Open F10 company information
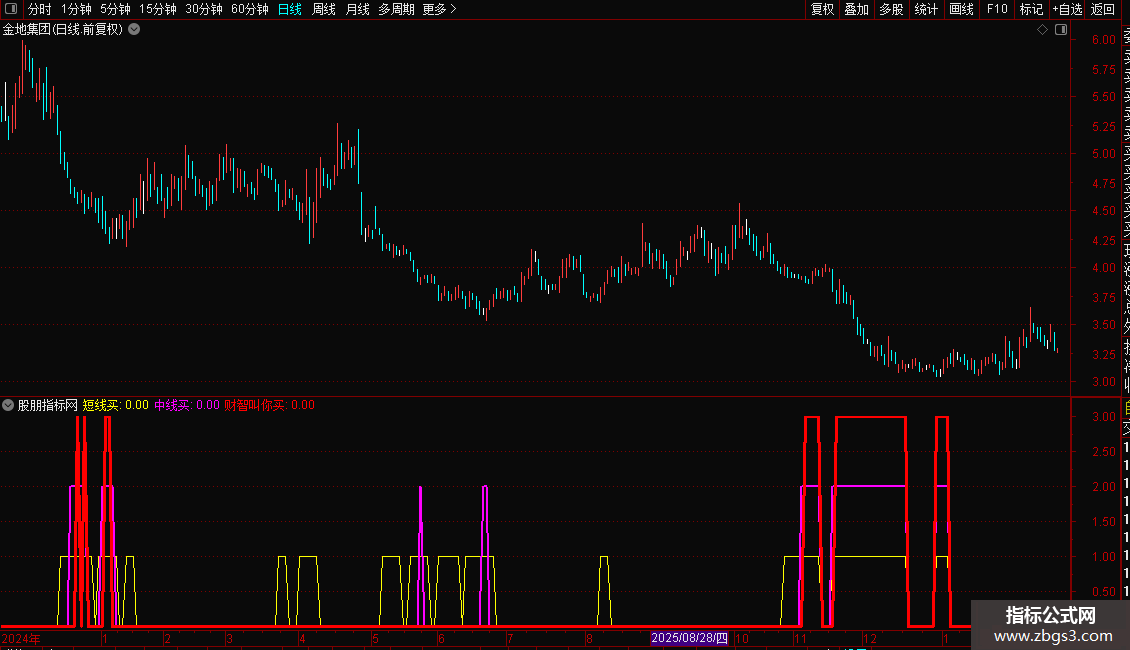Screen dimensions: 1130x650 (x=997, y=9)
